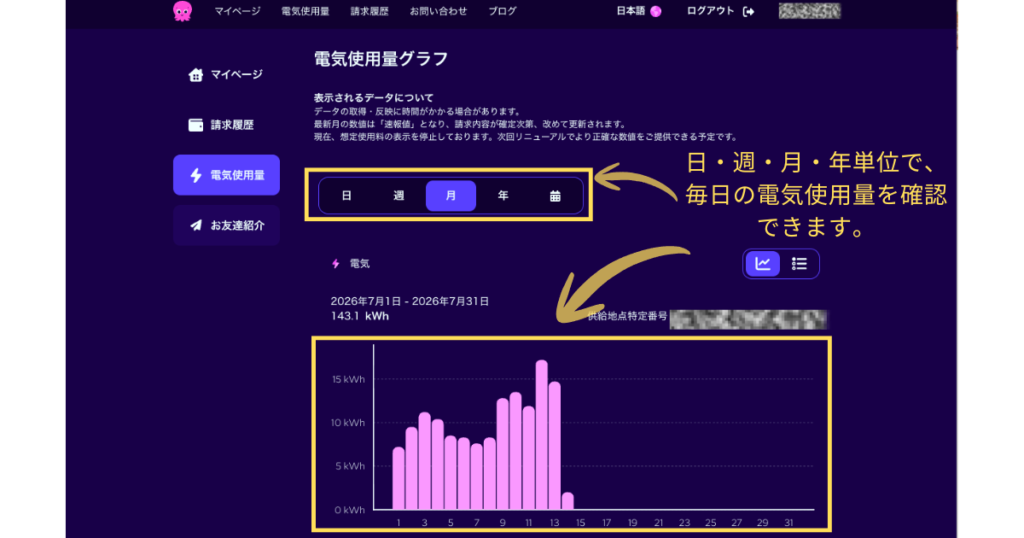Click the logout arrow icon
Screen dimensions: 1024x538
coord(748,12)
